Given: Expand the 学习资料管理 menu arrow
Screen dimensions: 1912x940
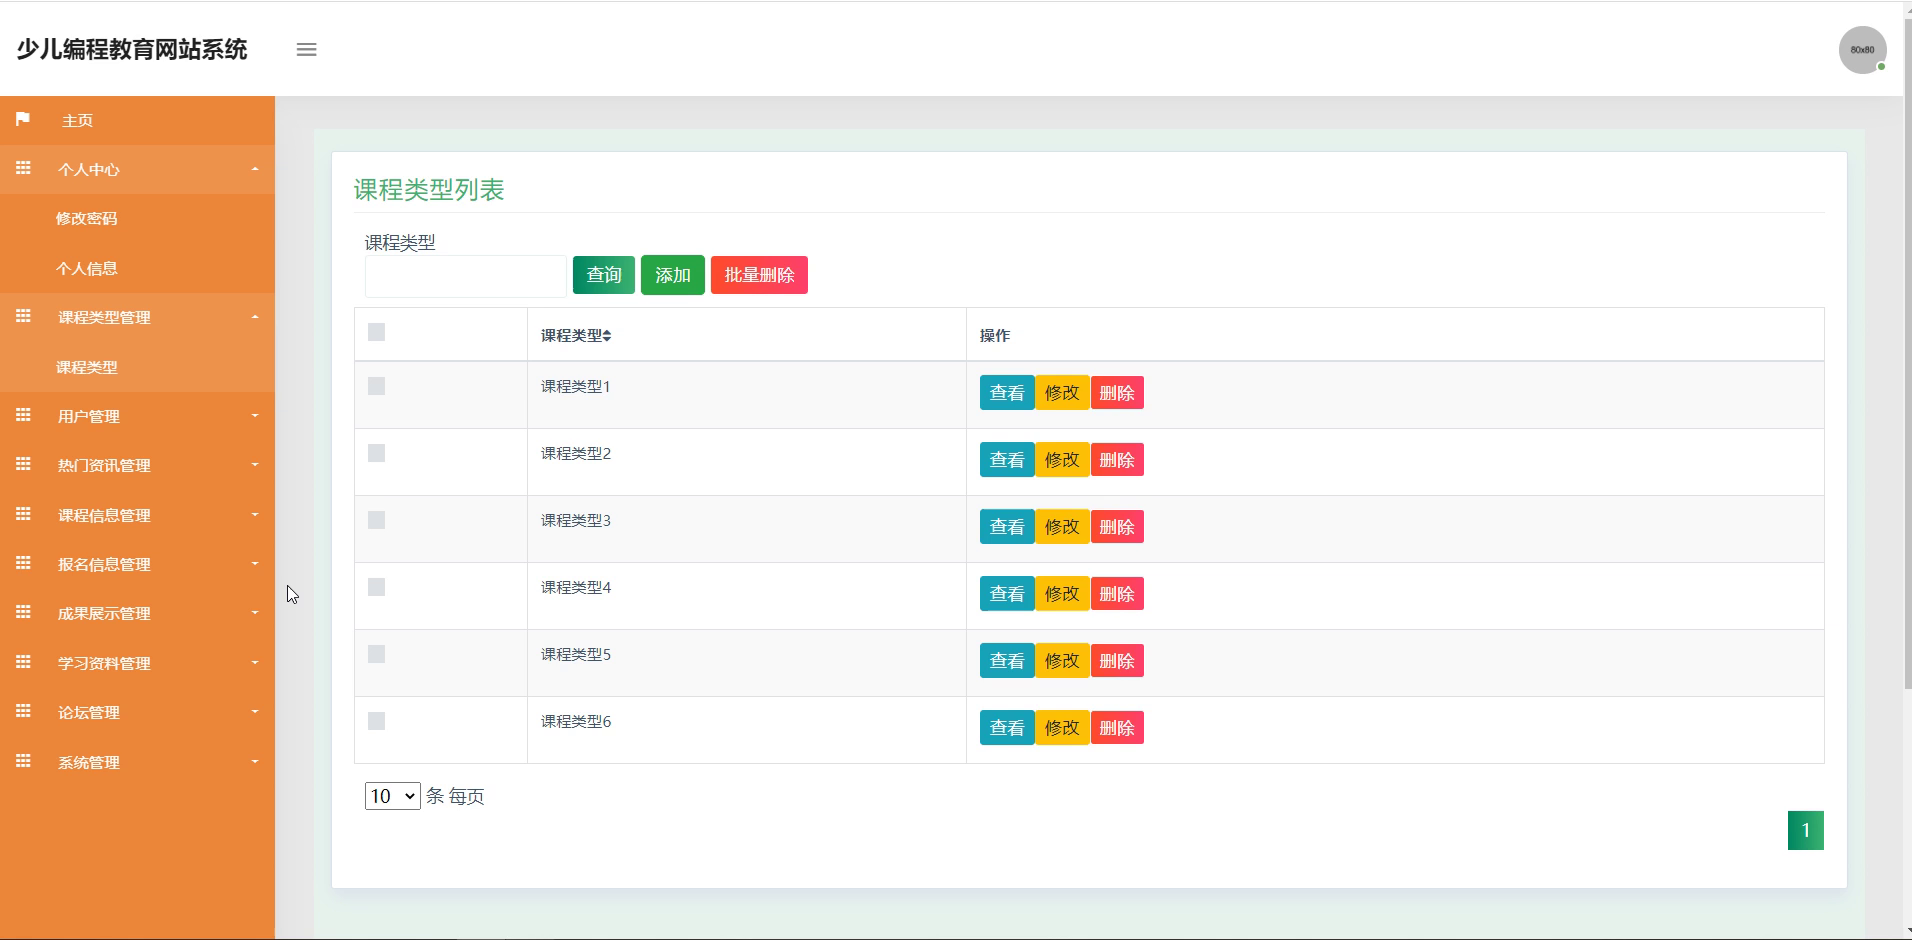Looking at the screenshot, I should 255,663.
